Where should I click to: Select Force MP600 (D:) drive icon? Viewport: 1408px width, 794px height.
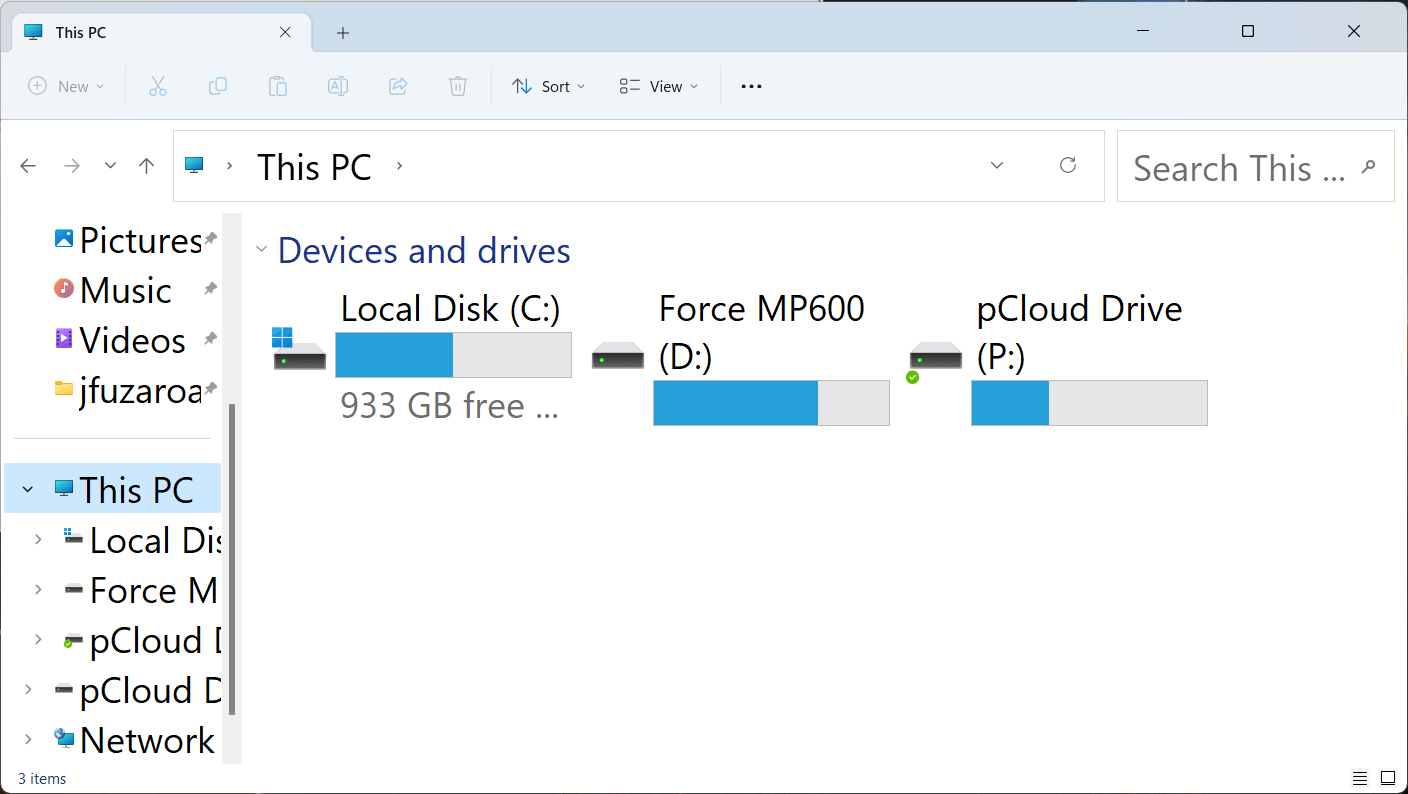tap(618, 355)
